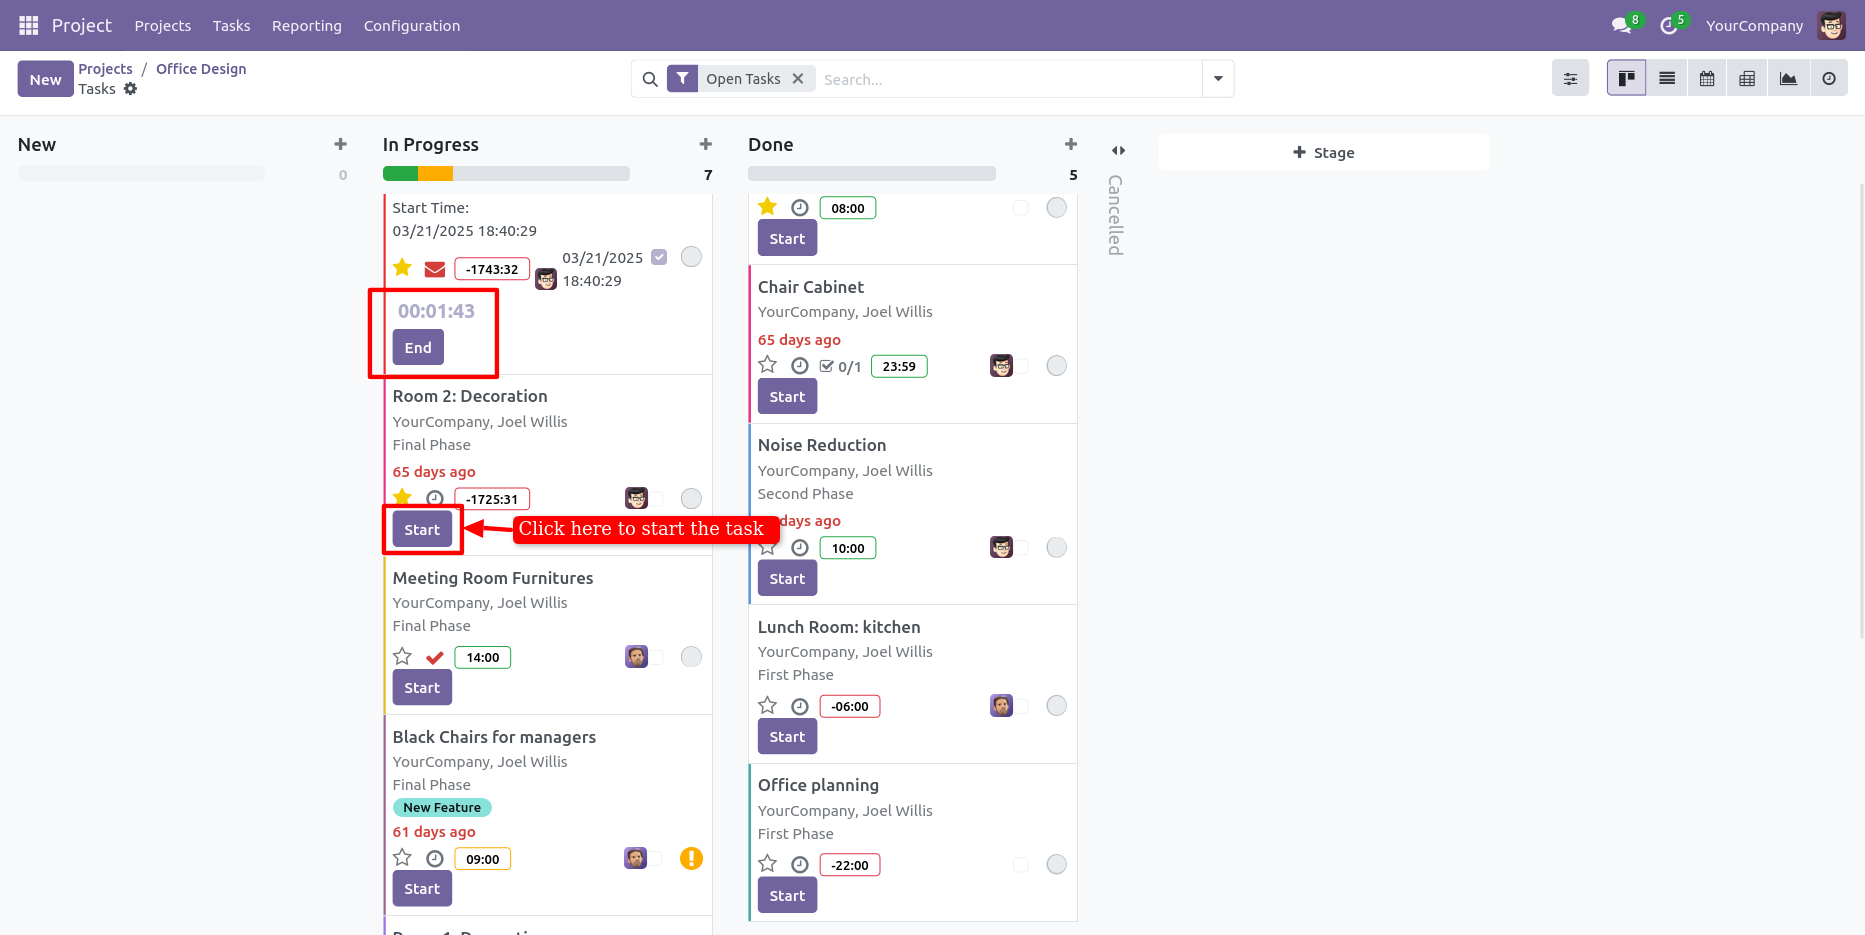
Task: Open activity clock on Lunch Room: kitchen card
Action: (800, 706)
